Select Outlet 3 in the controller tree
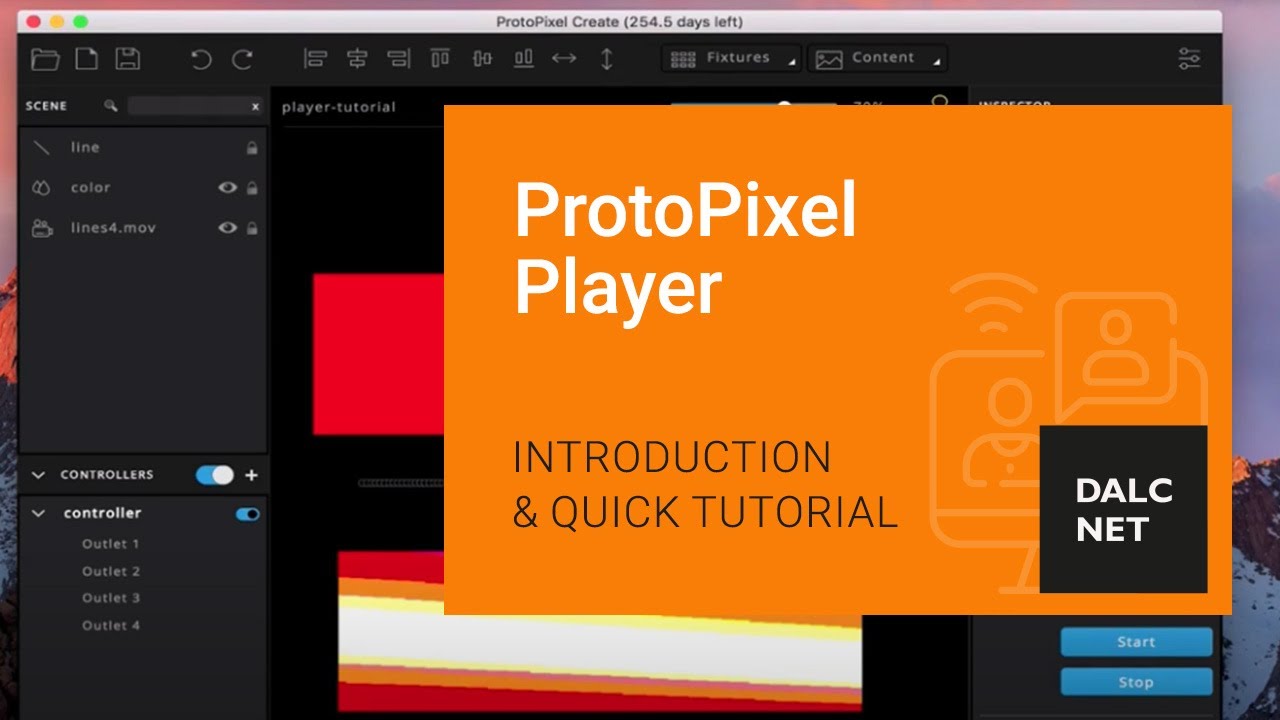Screen dimensions: 1280x720 111,598
